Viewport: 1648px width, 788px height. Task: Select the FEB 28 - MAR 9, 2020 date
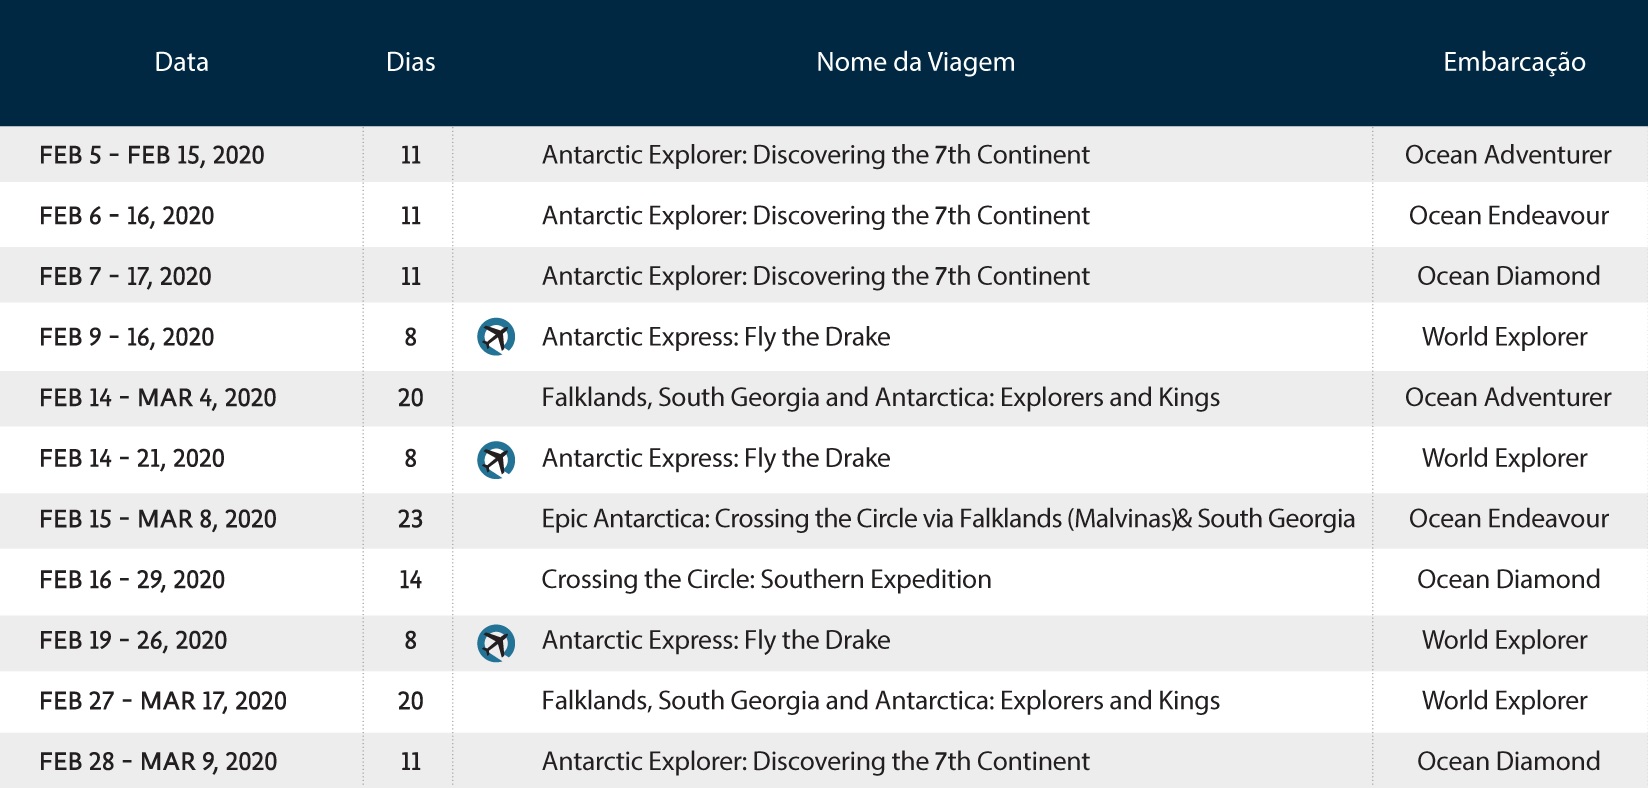158,762
